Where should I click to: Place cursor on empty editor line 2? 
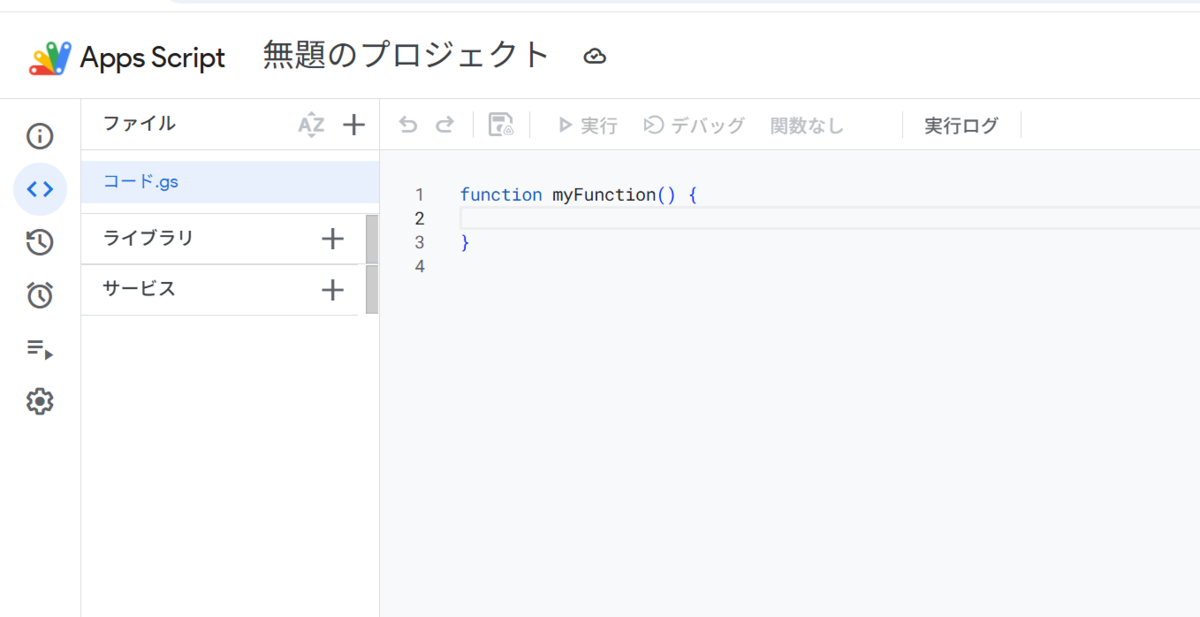(830, 218)
